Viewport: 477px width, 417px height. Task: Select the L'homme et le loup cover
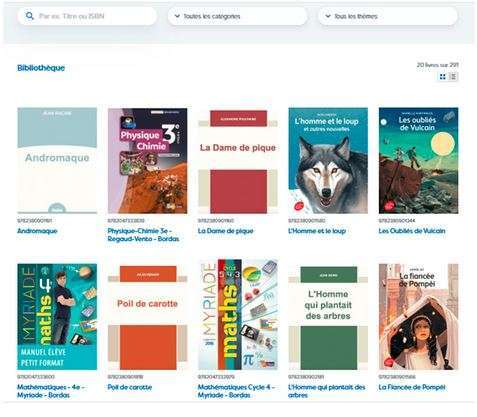(328, 160)
